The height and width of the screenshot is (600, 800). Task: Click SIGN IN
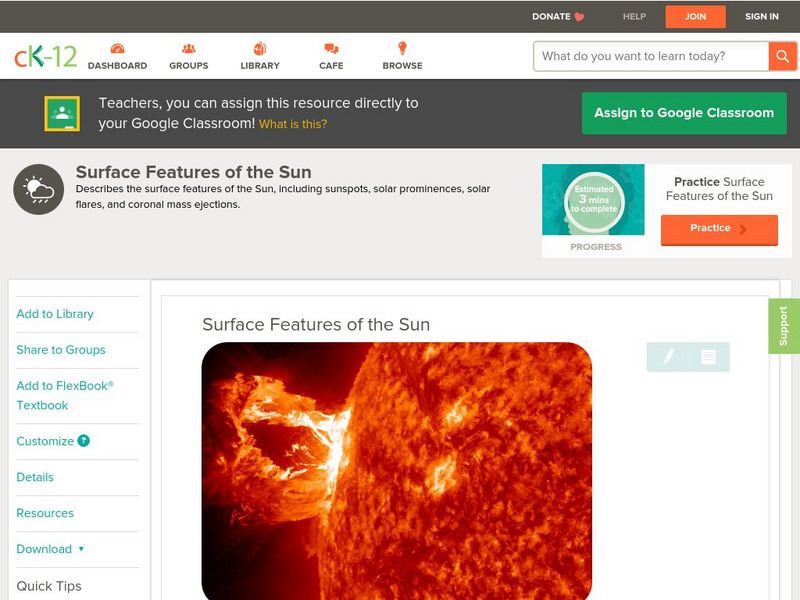point(762,17)
